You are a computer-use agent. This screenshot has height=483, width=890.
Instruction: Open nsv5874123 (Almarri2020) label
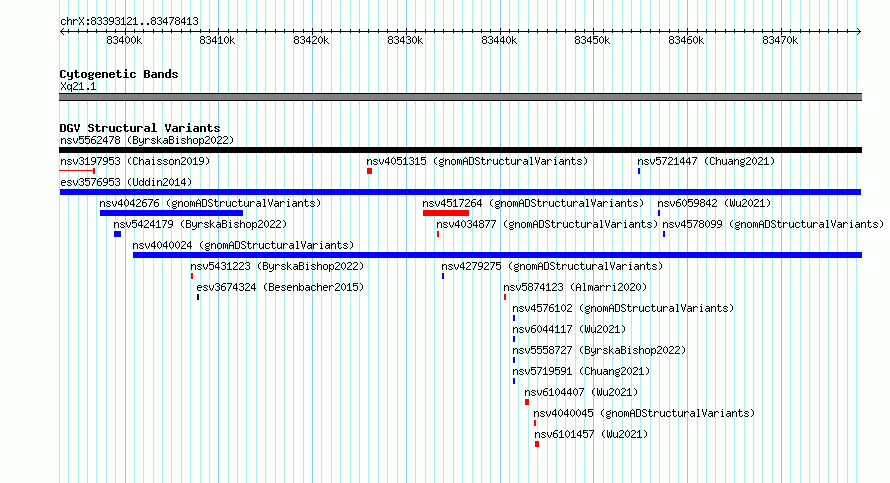click(575, 287)
